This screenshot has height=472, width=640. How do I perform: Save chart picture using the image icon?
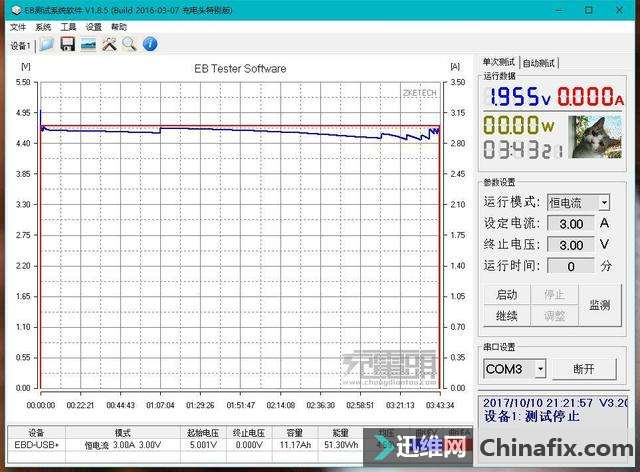pos(89,44)
